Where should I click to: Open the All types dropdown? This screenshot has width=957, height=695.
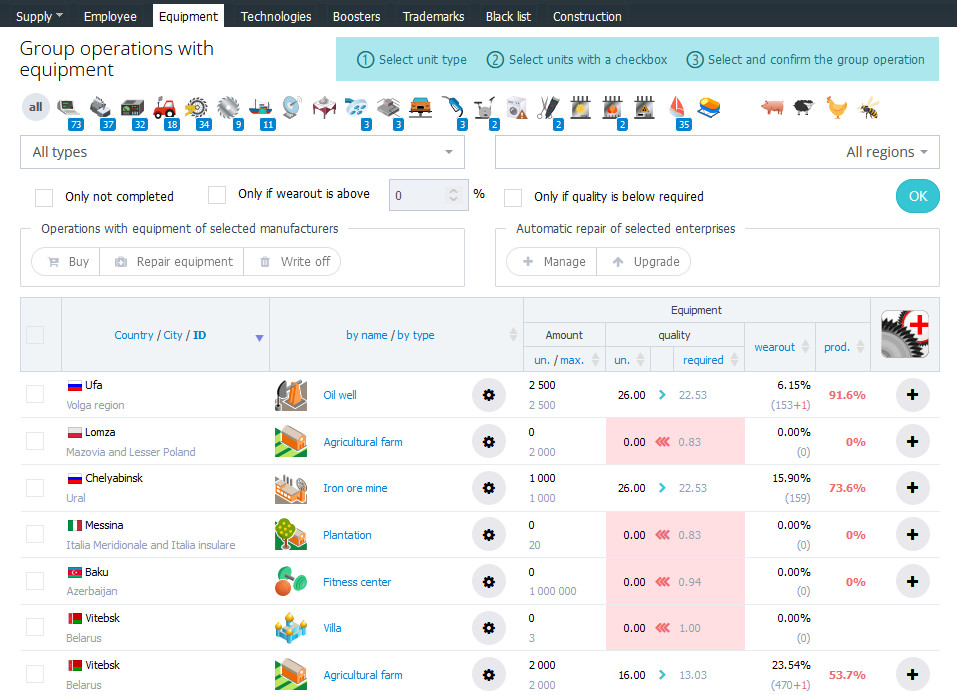(x=242, y=152)
